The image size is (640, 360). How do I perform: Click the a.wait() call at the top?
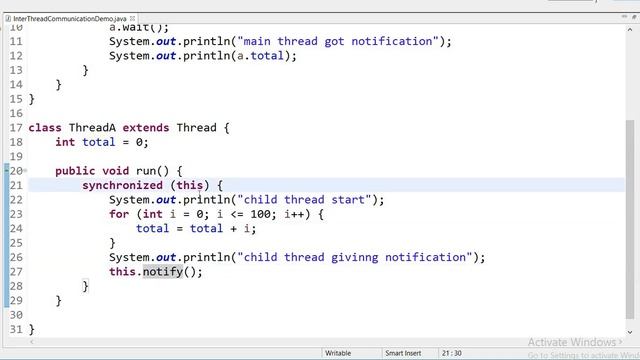[x=139, y=28]
